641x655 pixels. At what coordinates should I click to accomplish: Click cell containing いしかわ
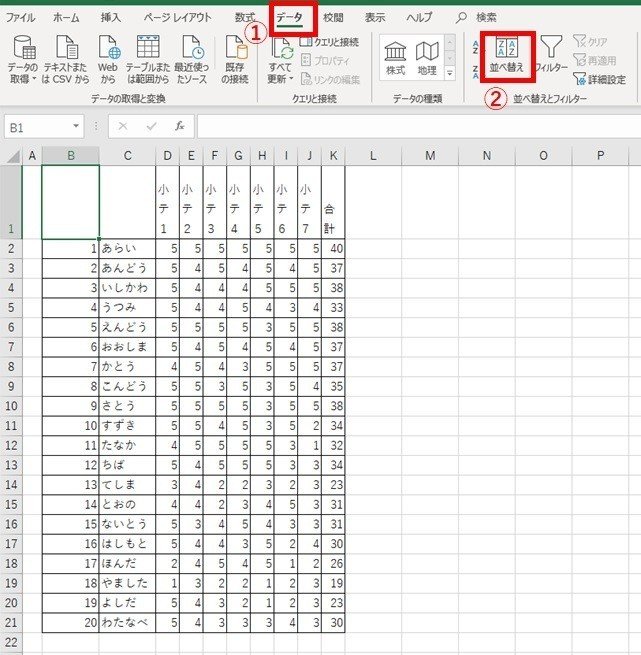(x=127, y=288)
